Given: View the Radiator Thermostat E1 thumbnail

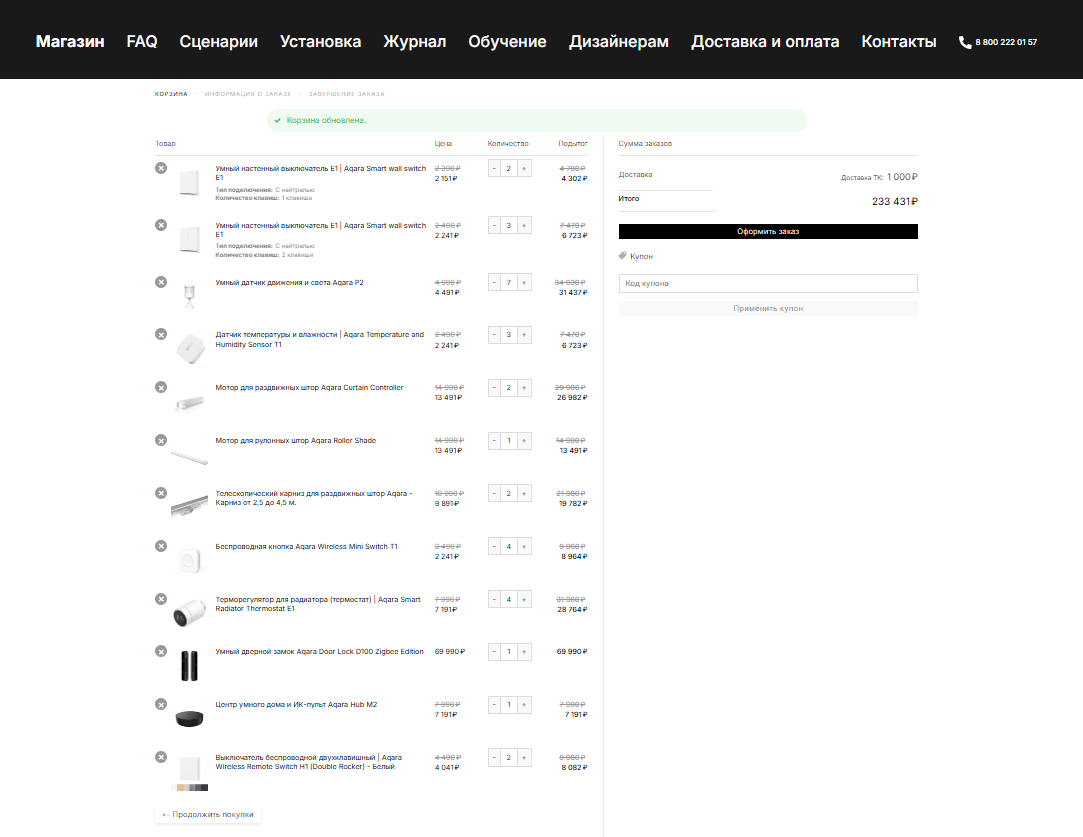Looking at the screenshot, I should pyautogui.click(x=189, y=613).
